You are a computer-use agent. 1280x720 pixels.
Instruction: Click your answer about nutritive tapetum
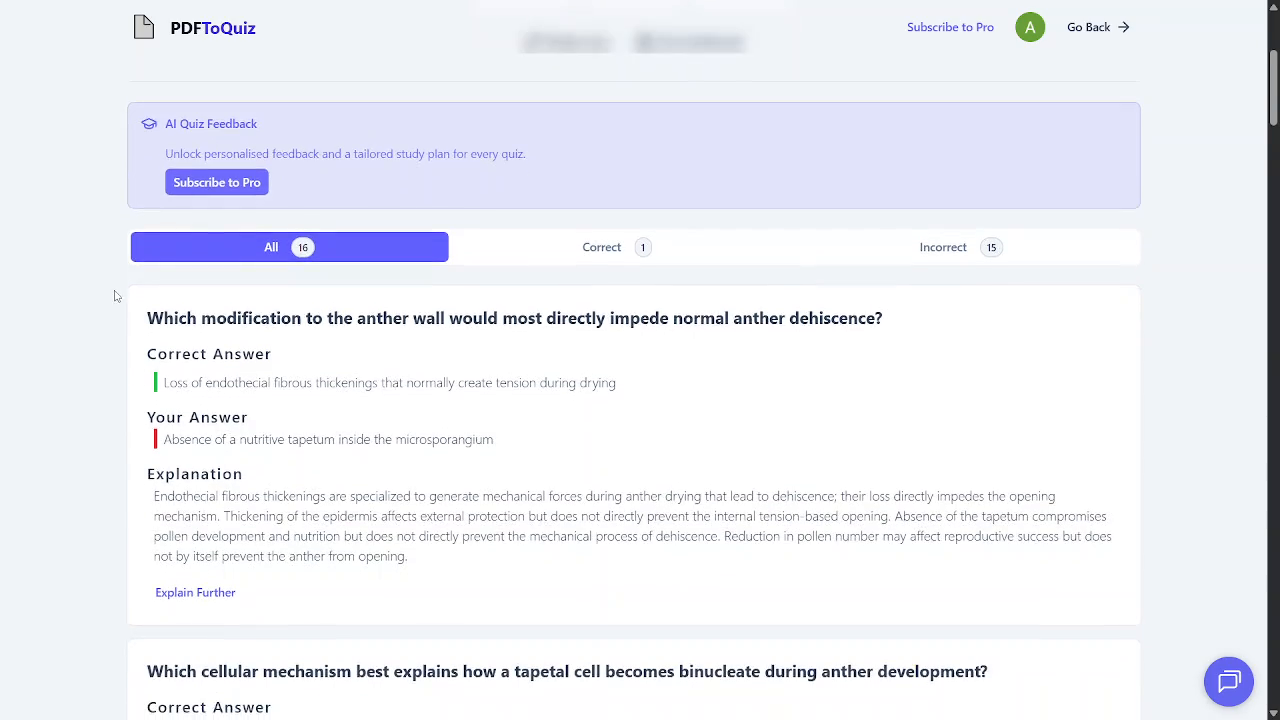[328, 439]
